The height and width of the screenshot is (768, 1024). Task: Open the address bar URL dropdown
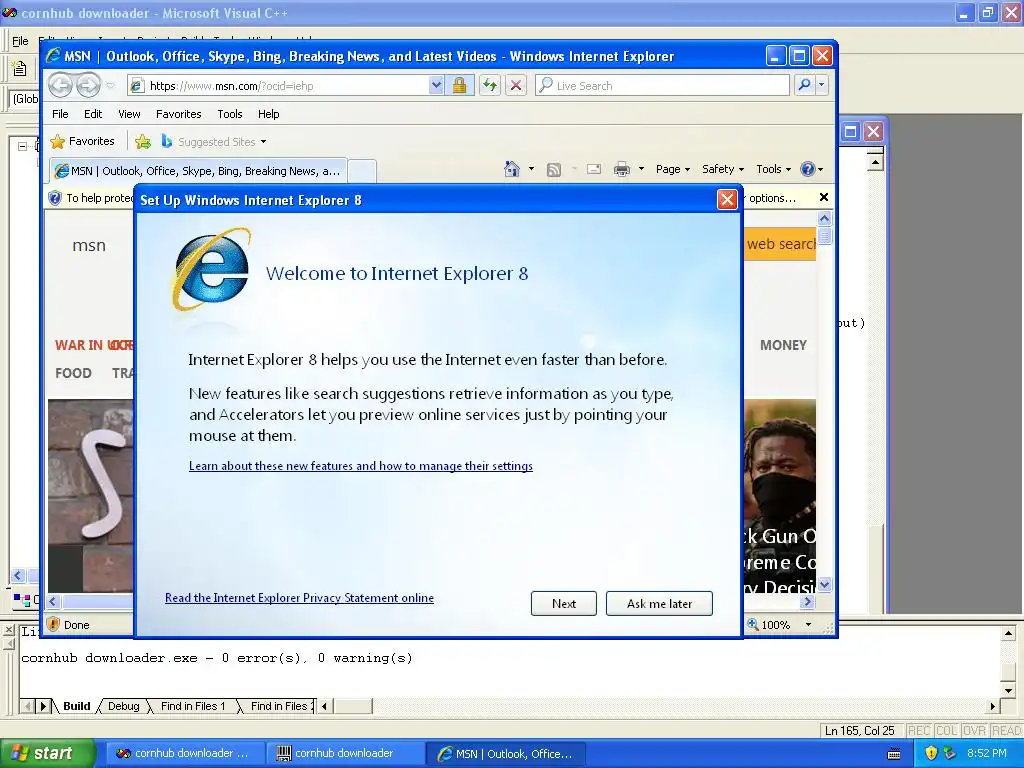pos(436,85)
